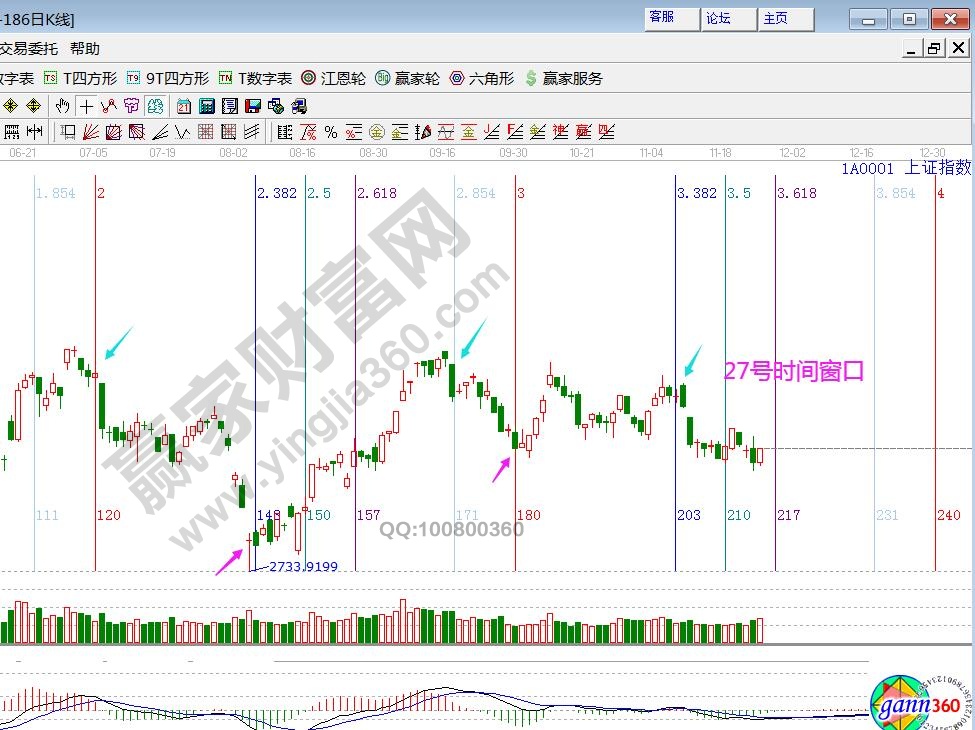975x730 pixels.
Task: Open the 交易委托 menu
Action: (x=29, y=48)
